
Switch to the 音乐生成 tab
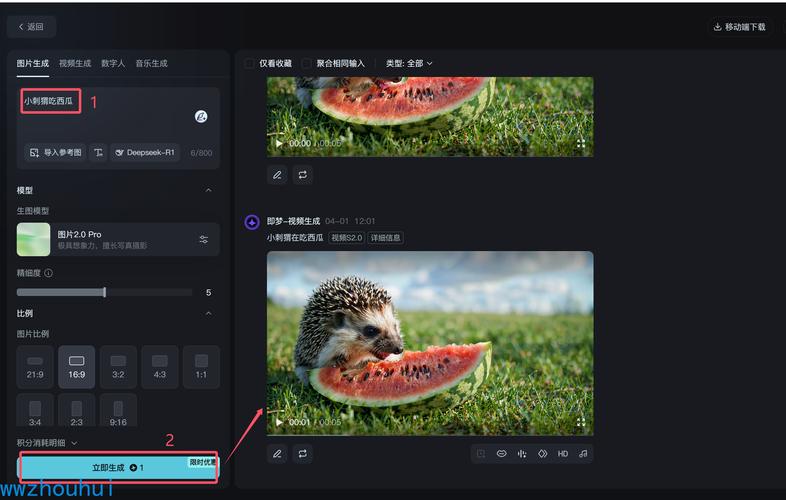(x=151, y=64)
